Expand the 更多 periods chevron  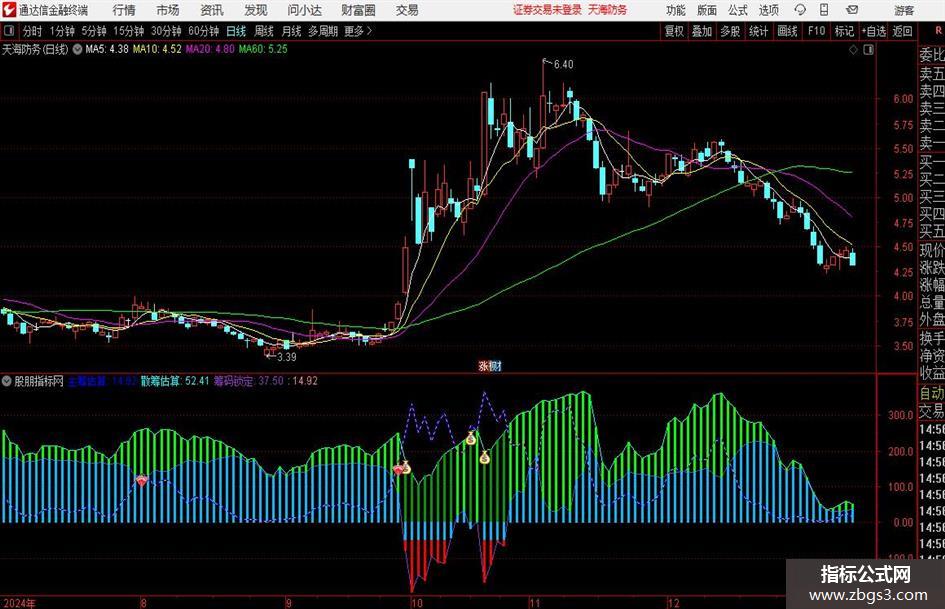[x=369, y=31]
